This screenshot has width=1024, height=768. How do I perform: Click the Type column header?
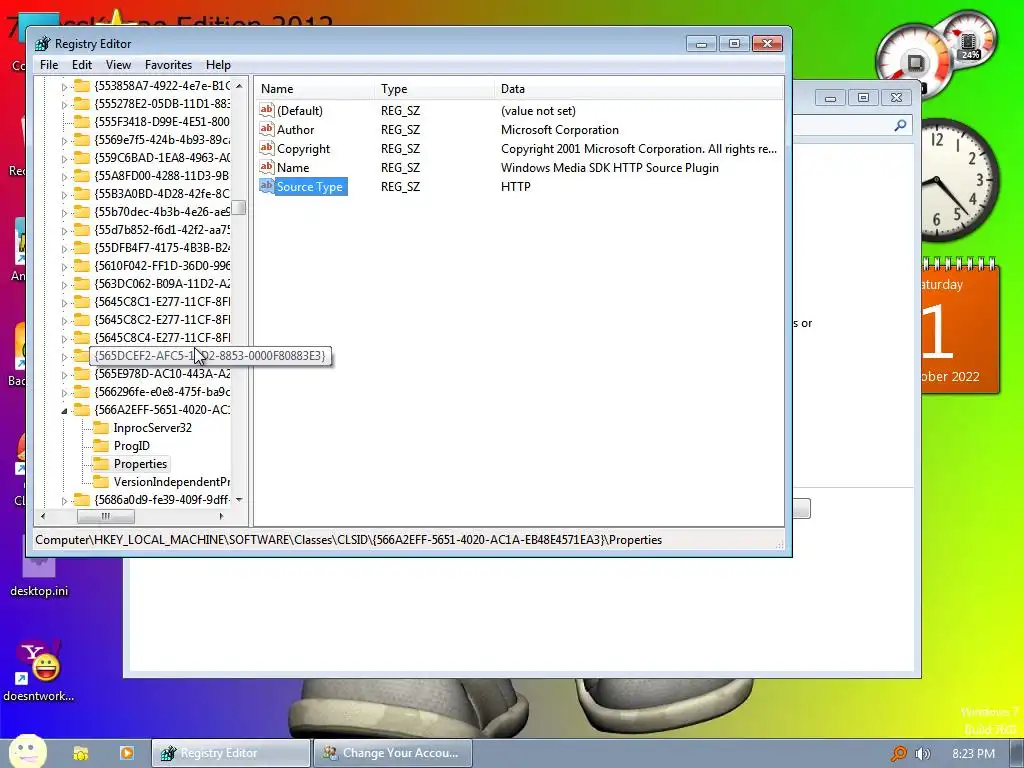(434, 89)
